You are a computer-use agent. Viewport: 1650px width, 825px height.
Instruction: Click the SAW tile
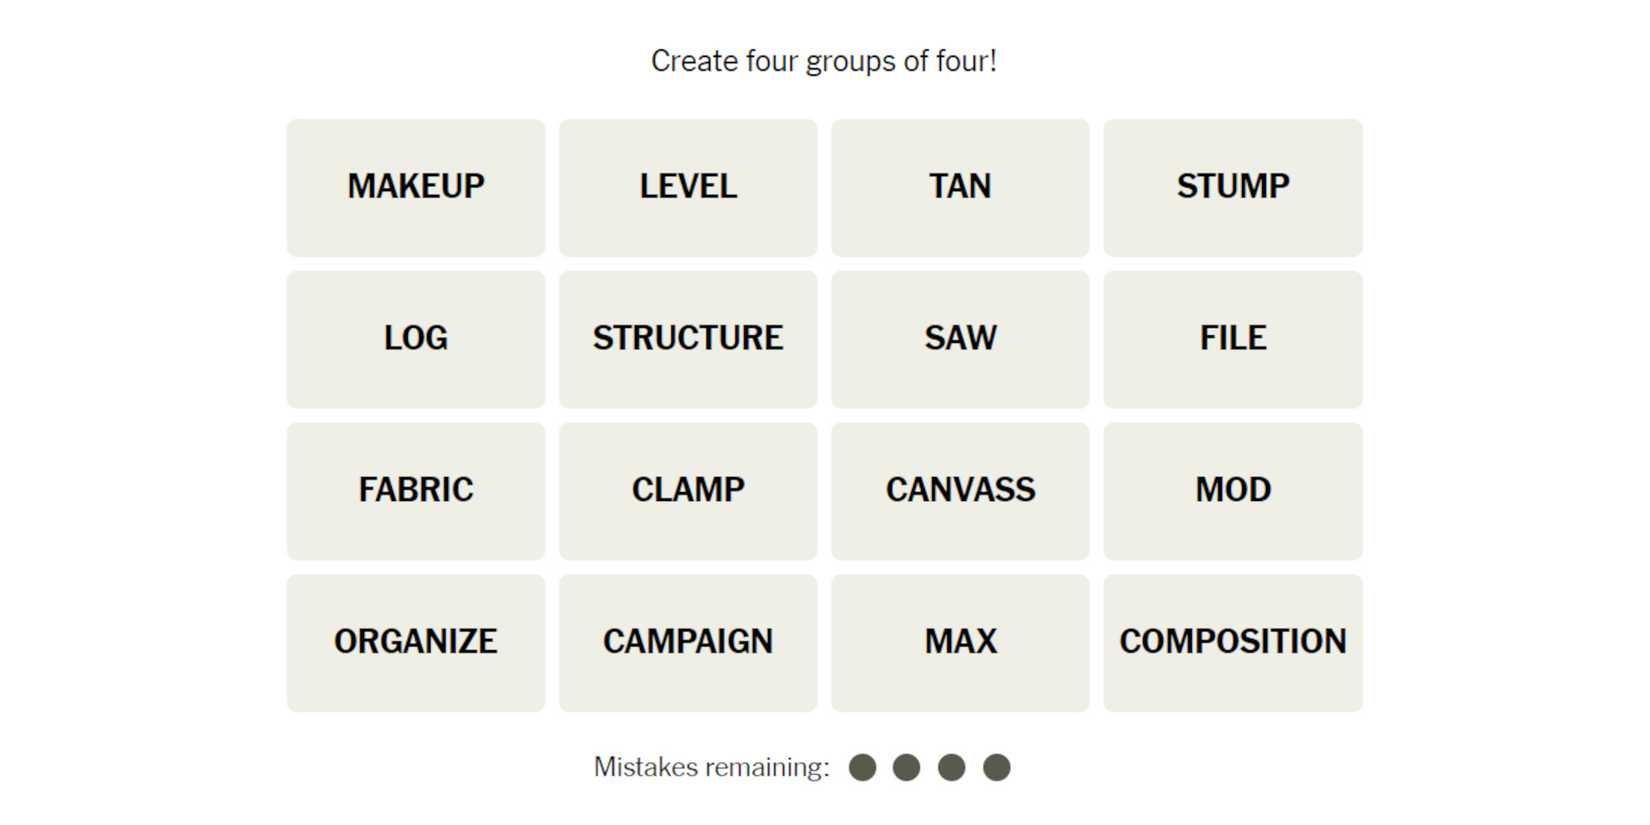coord(960,339)
